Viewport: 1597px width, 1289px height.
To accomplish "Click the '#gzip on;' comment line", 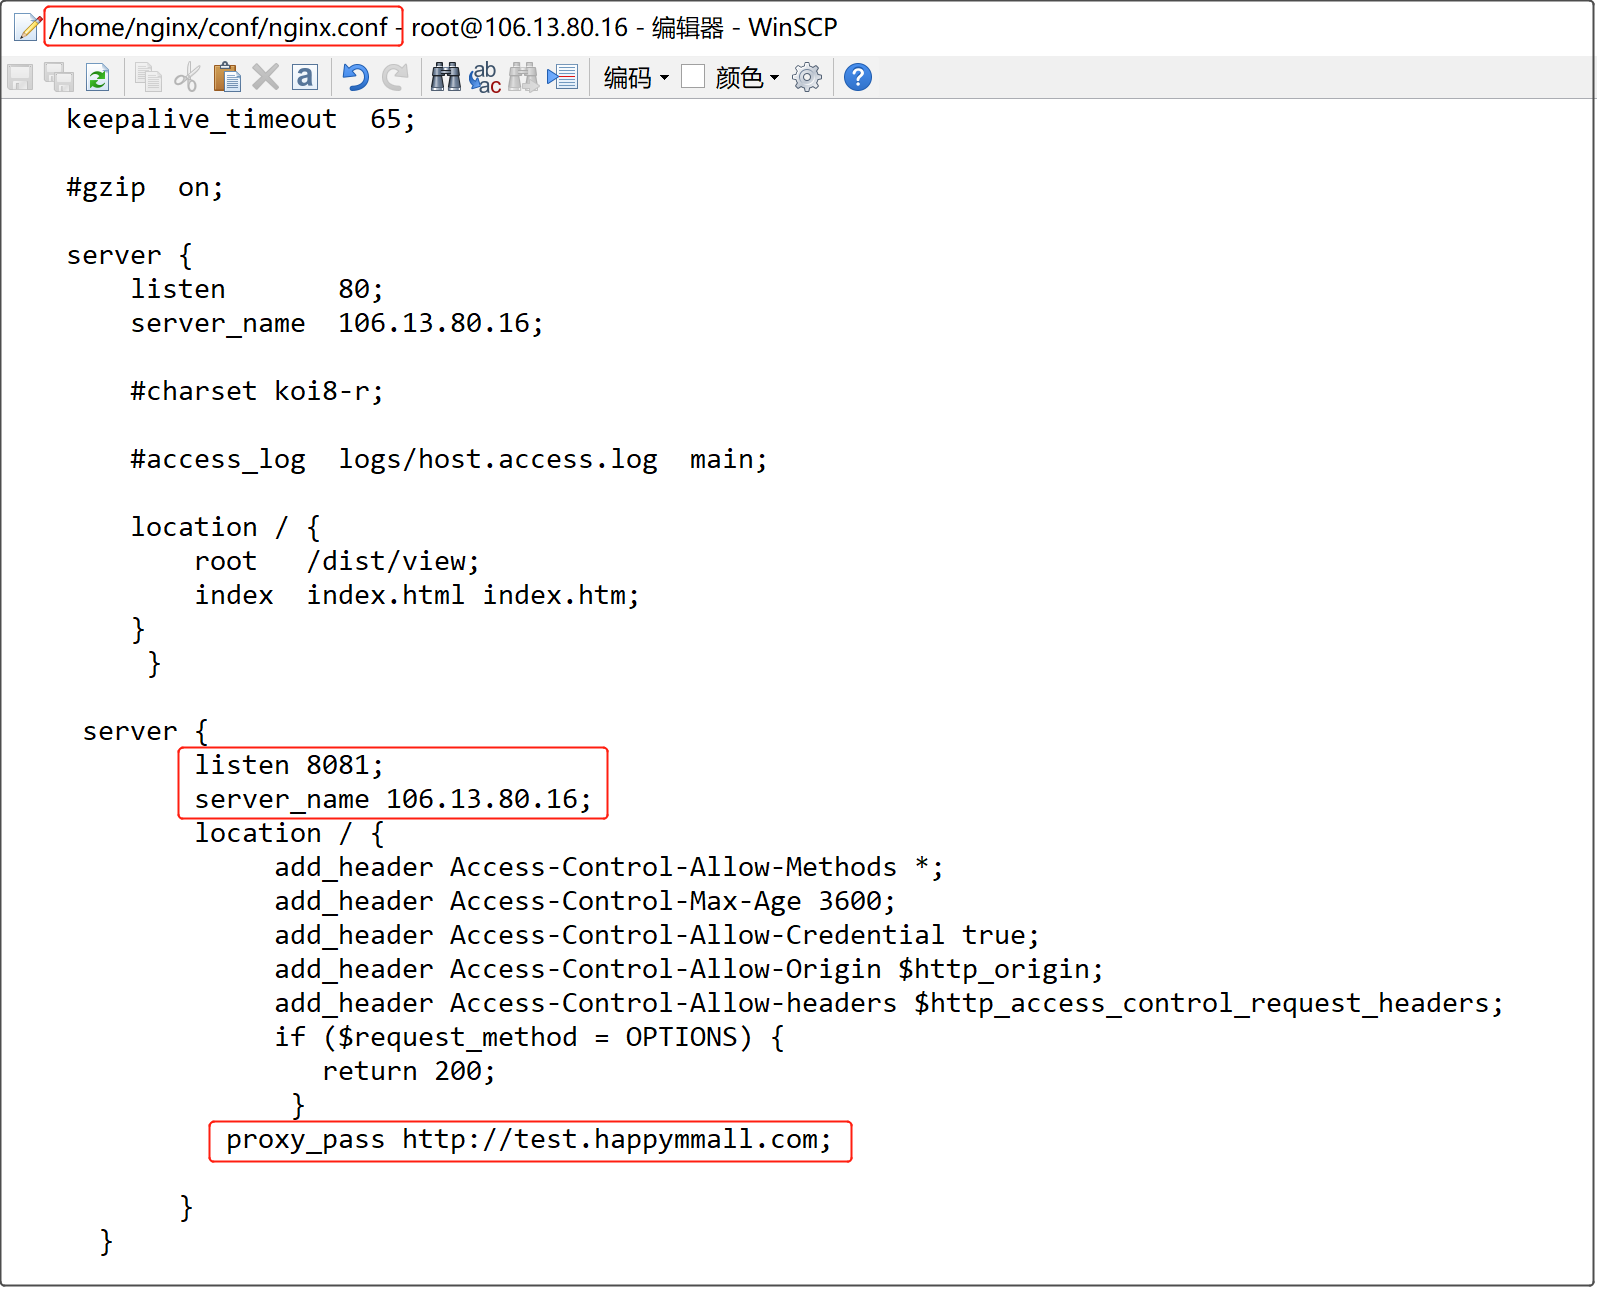I will [x=145, y=187].
